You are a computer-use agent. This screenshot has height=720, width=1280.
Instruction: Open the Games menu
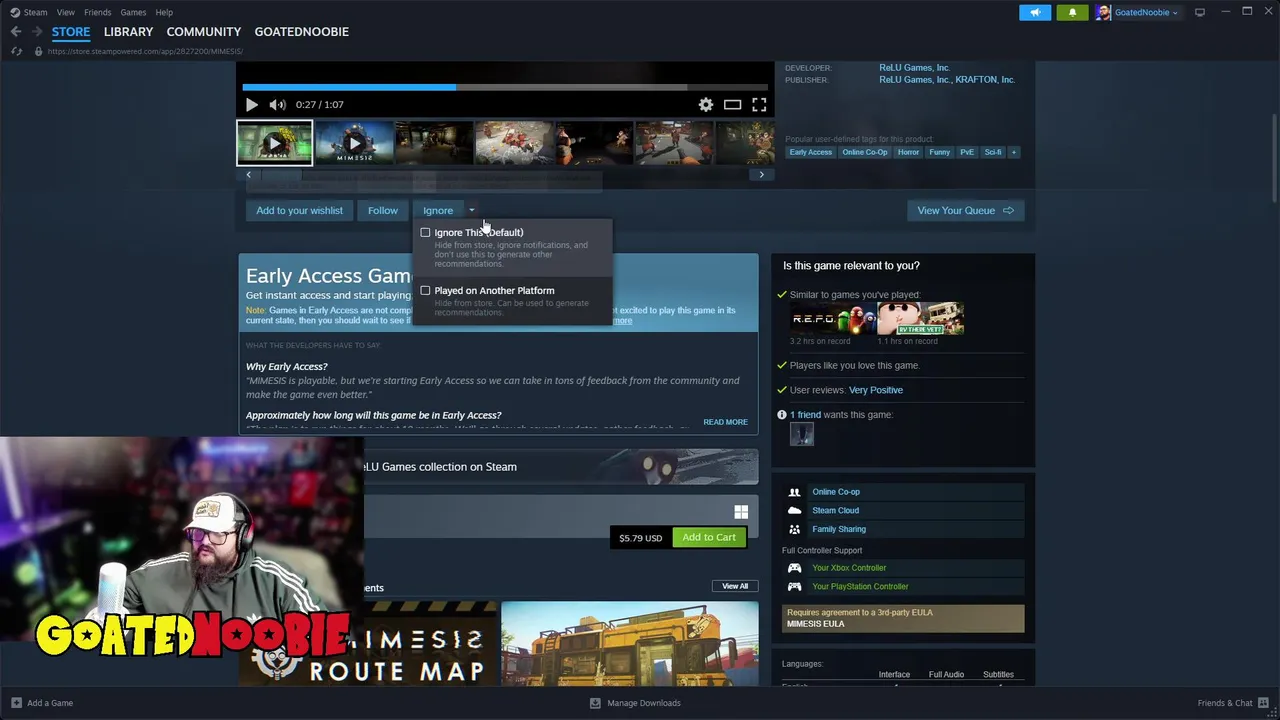click(133, 12)
